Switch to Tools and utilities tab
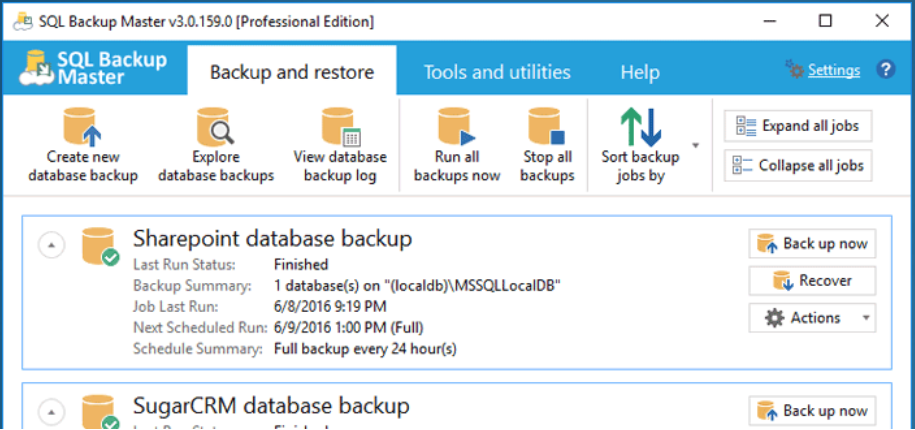The image size is (915, 430). coord(497,72)
